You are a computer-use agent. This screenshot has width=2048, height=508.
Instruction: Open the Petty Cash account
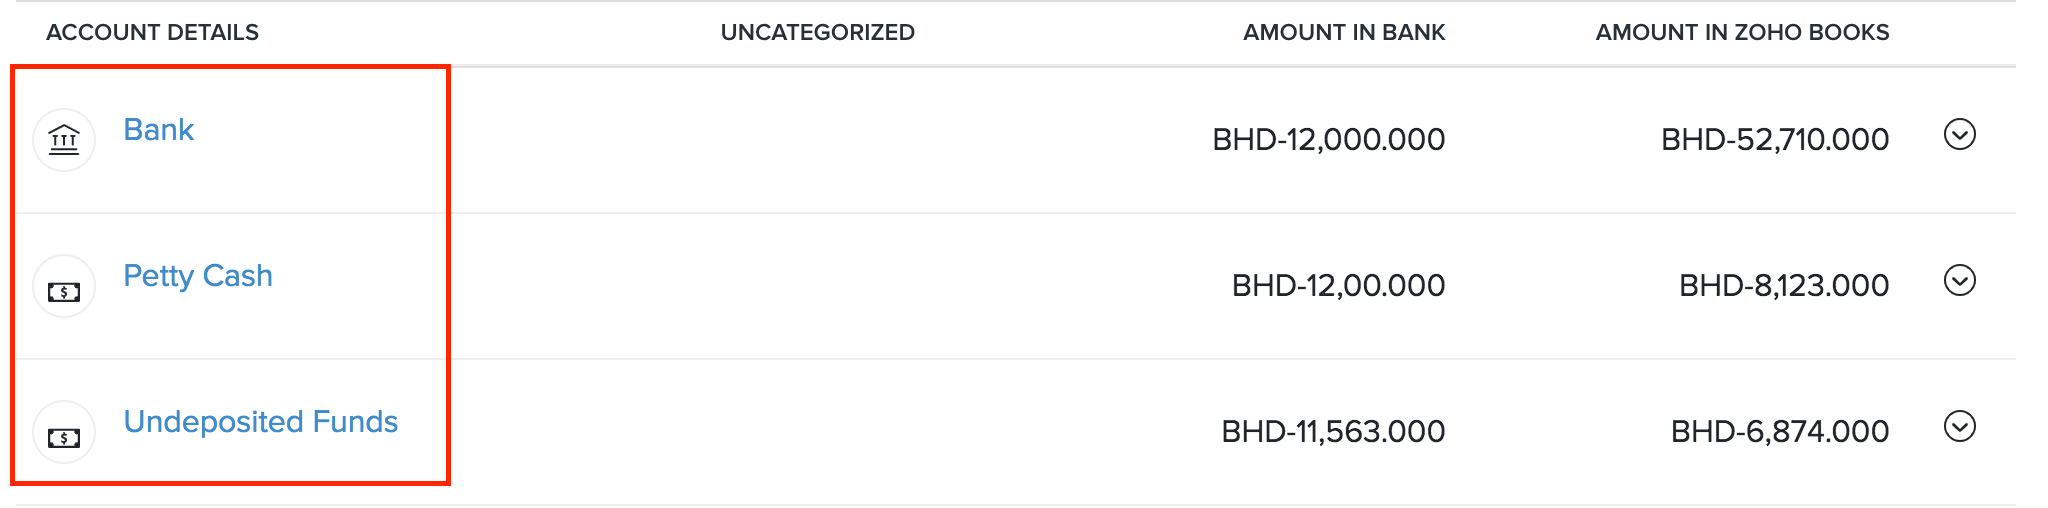tap(197, 276)
